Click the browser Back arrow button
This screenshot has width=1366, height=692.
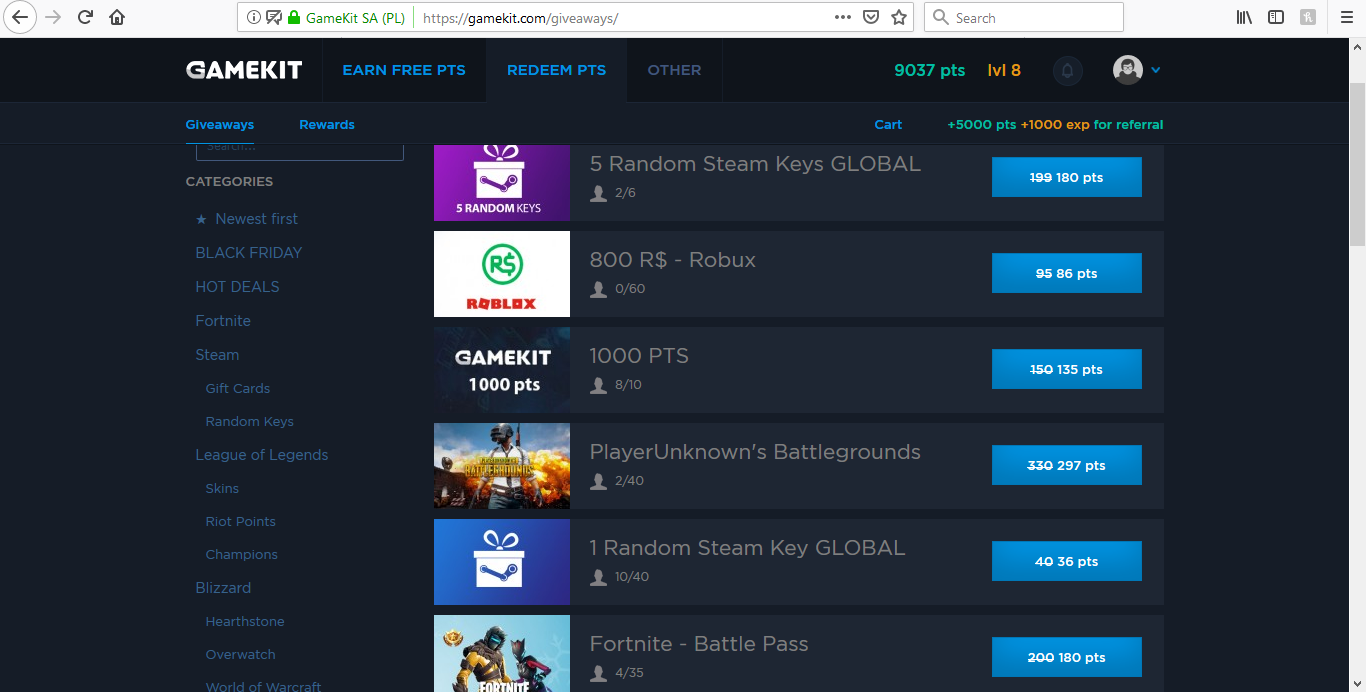point(21,17)
